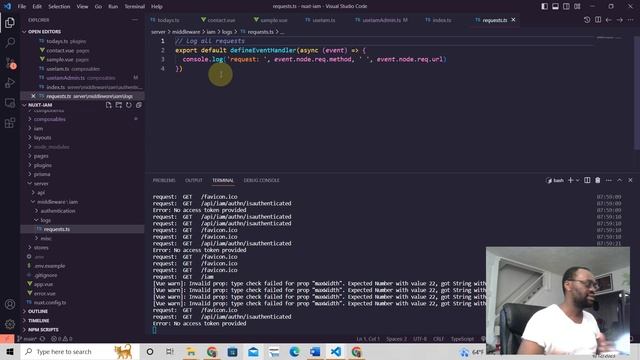The height and width of the screenshot is (360, 640).
Task: Open new terminal dropdown arrow
Action: (578, 180)
